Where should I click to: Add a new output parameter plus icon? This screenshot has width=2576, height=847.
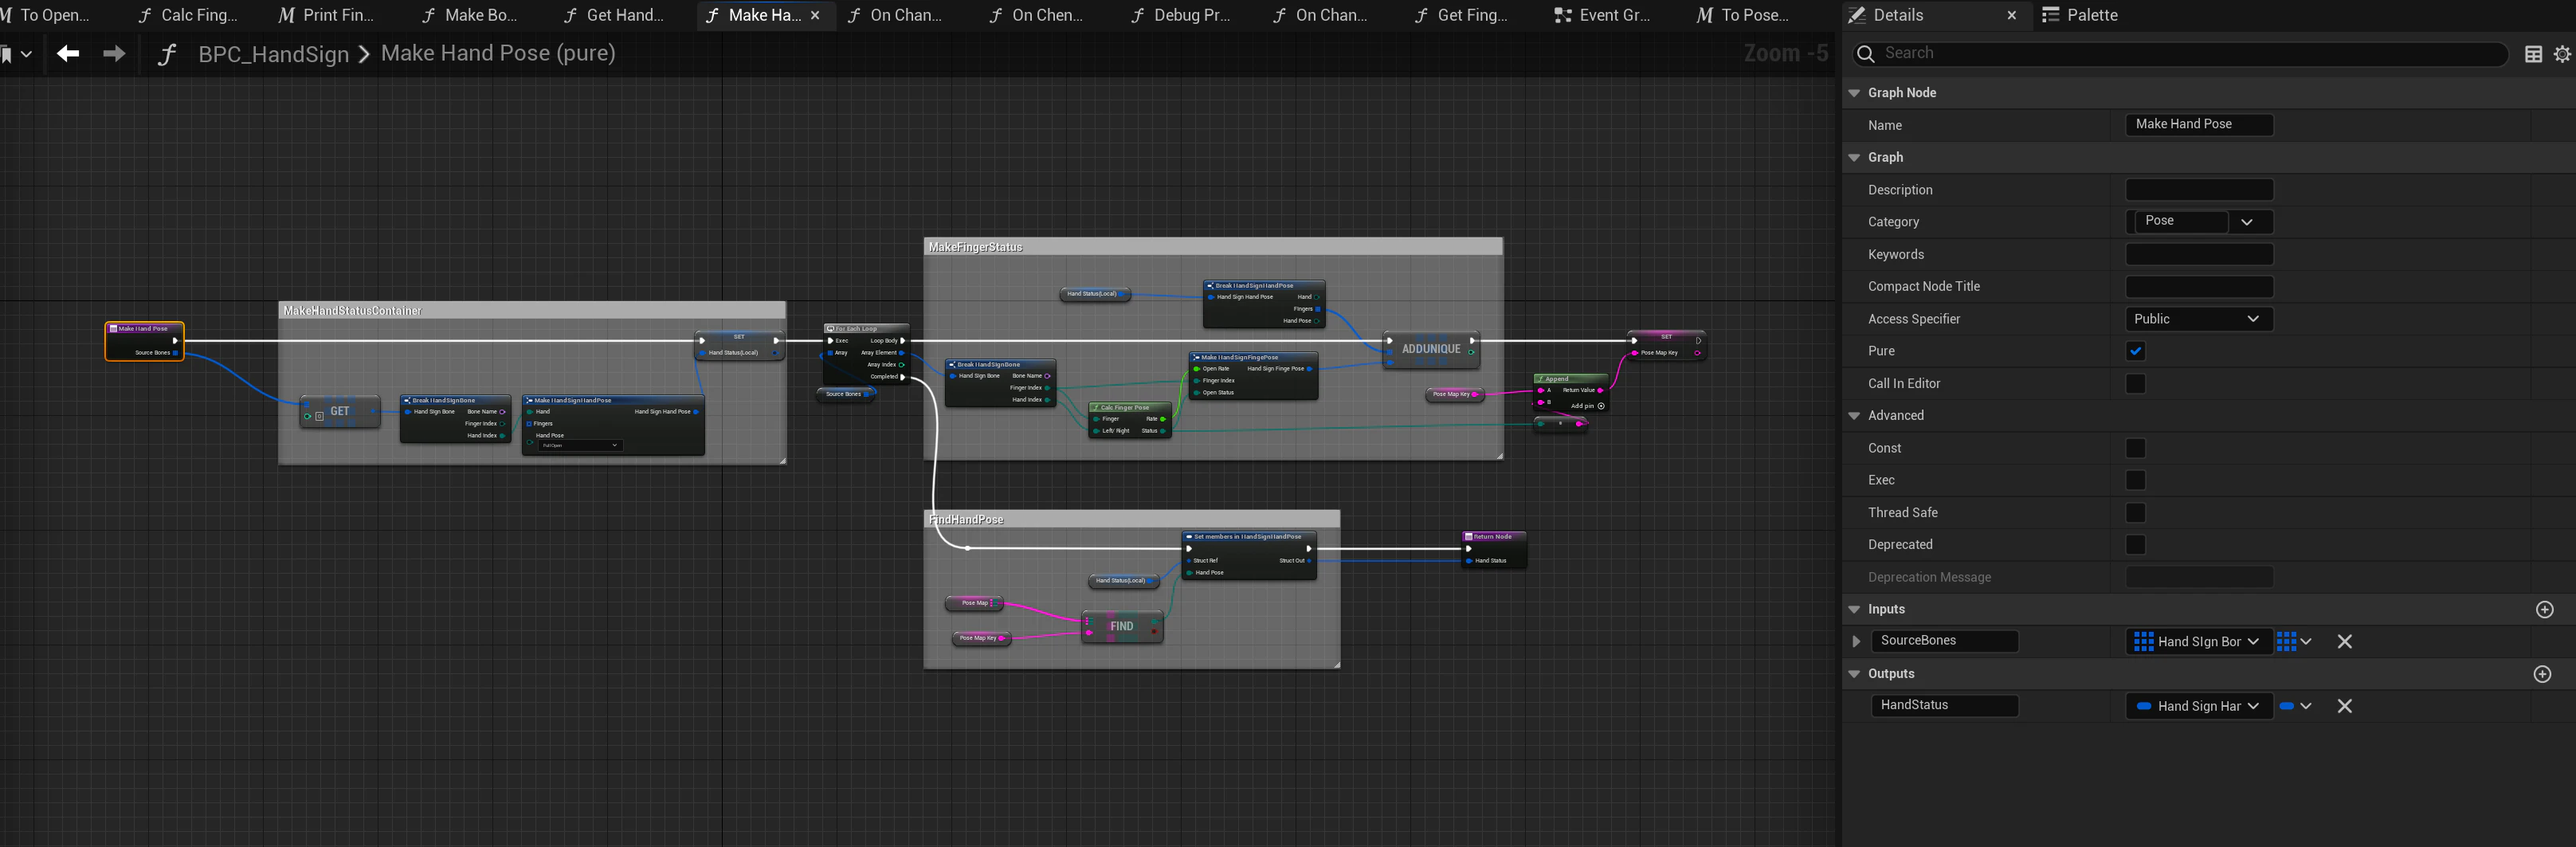2543,674
